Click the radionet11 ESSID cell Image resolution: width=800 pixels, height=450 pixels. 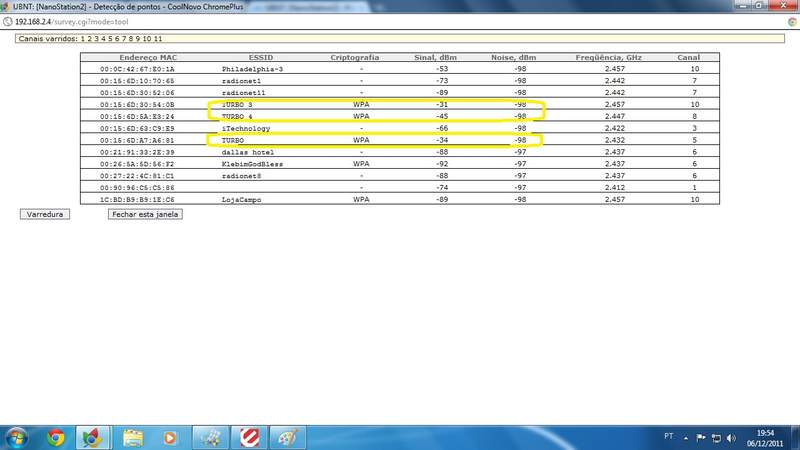coord(243,93)
